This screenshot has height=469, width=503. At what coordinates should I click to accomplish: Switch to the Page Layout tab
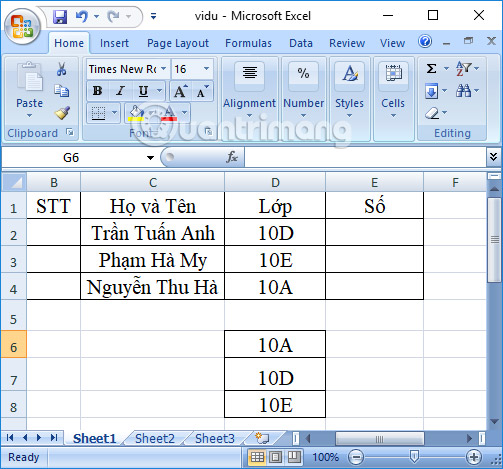tap(178, 43)
